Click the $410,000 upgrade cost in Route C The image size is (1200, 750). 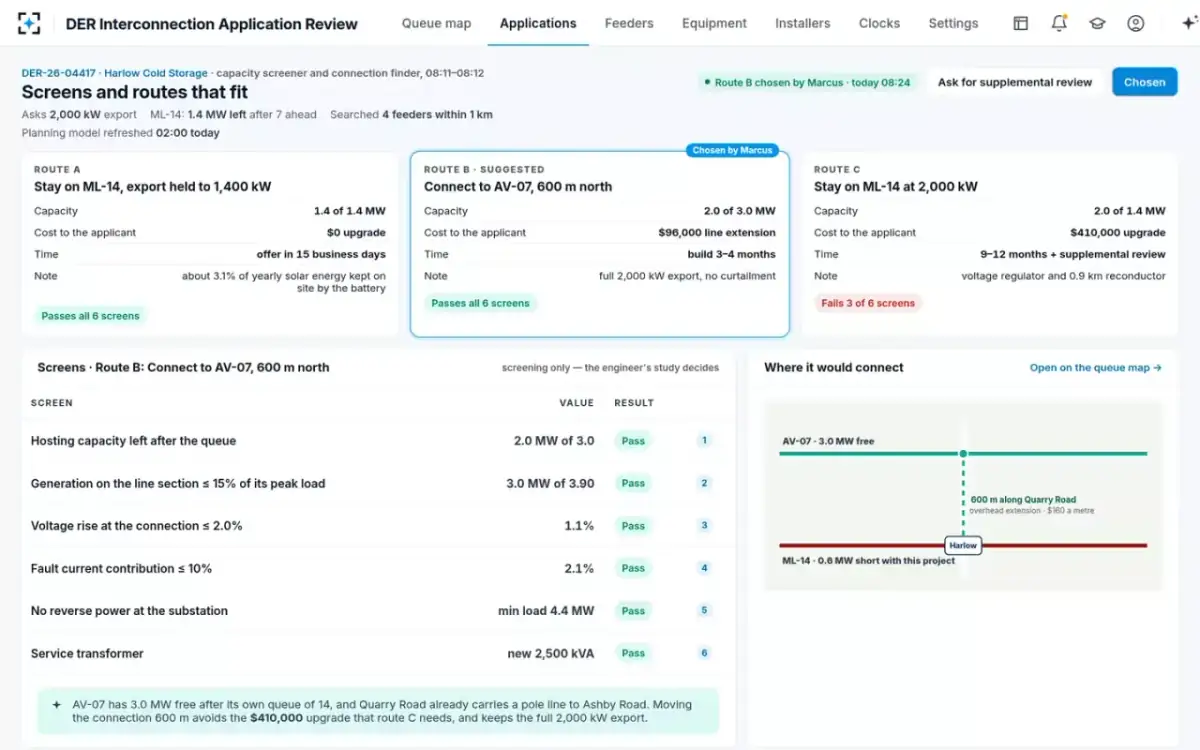pyautogui.click(x=1118, y=233)
